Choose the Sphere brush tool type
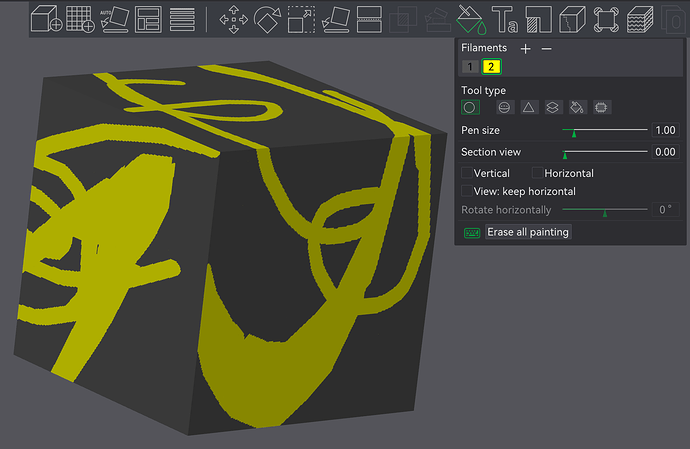Viewport: 690px width, 449px height. (504, 107)
